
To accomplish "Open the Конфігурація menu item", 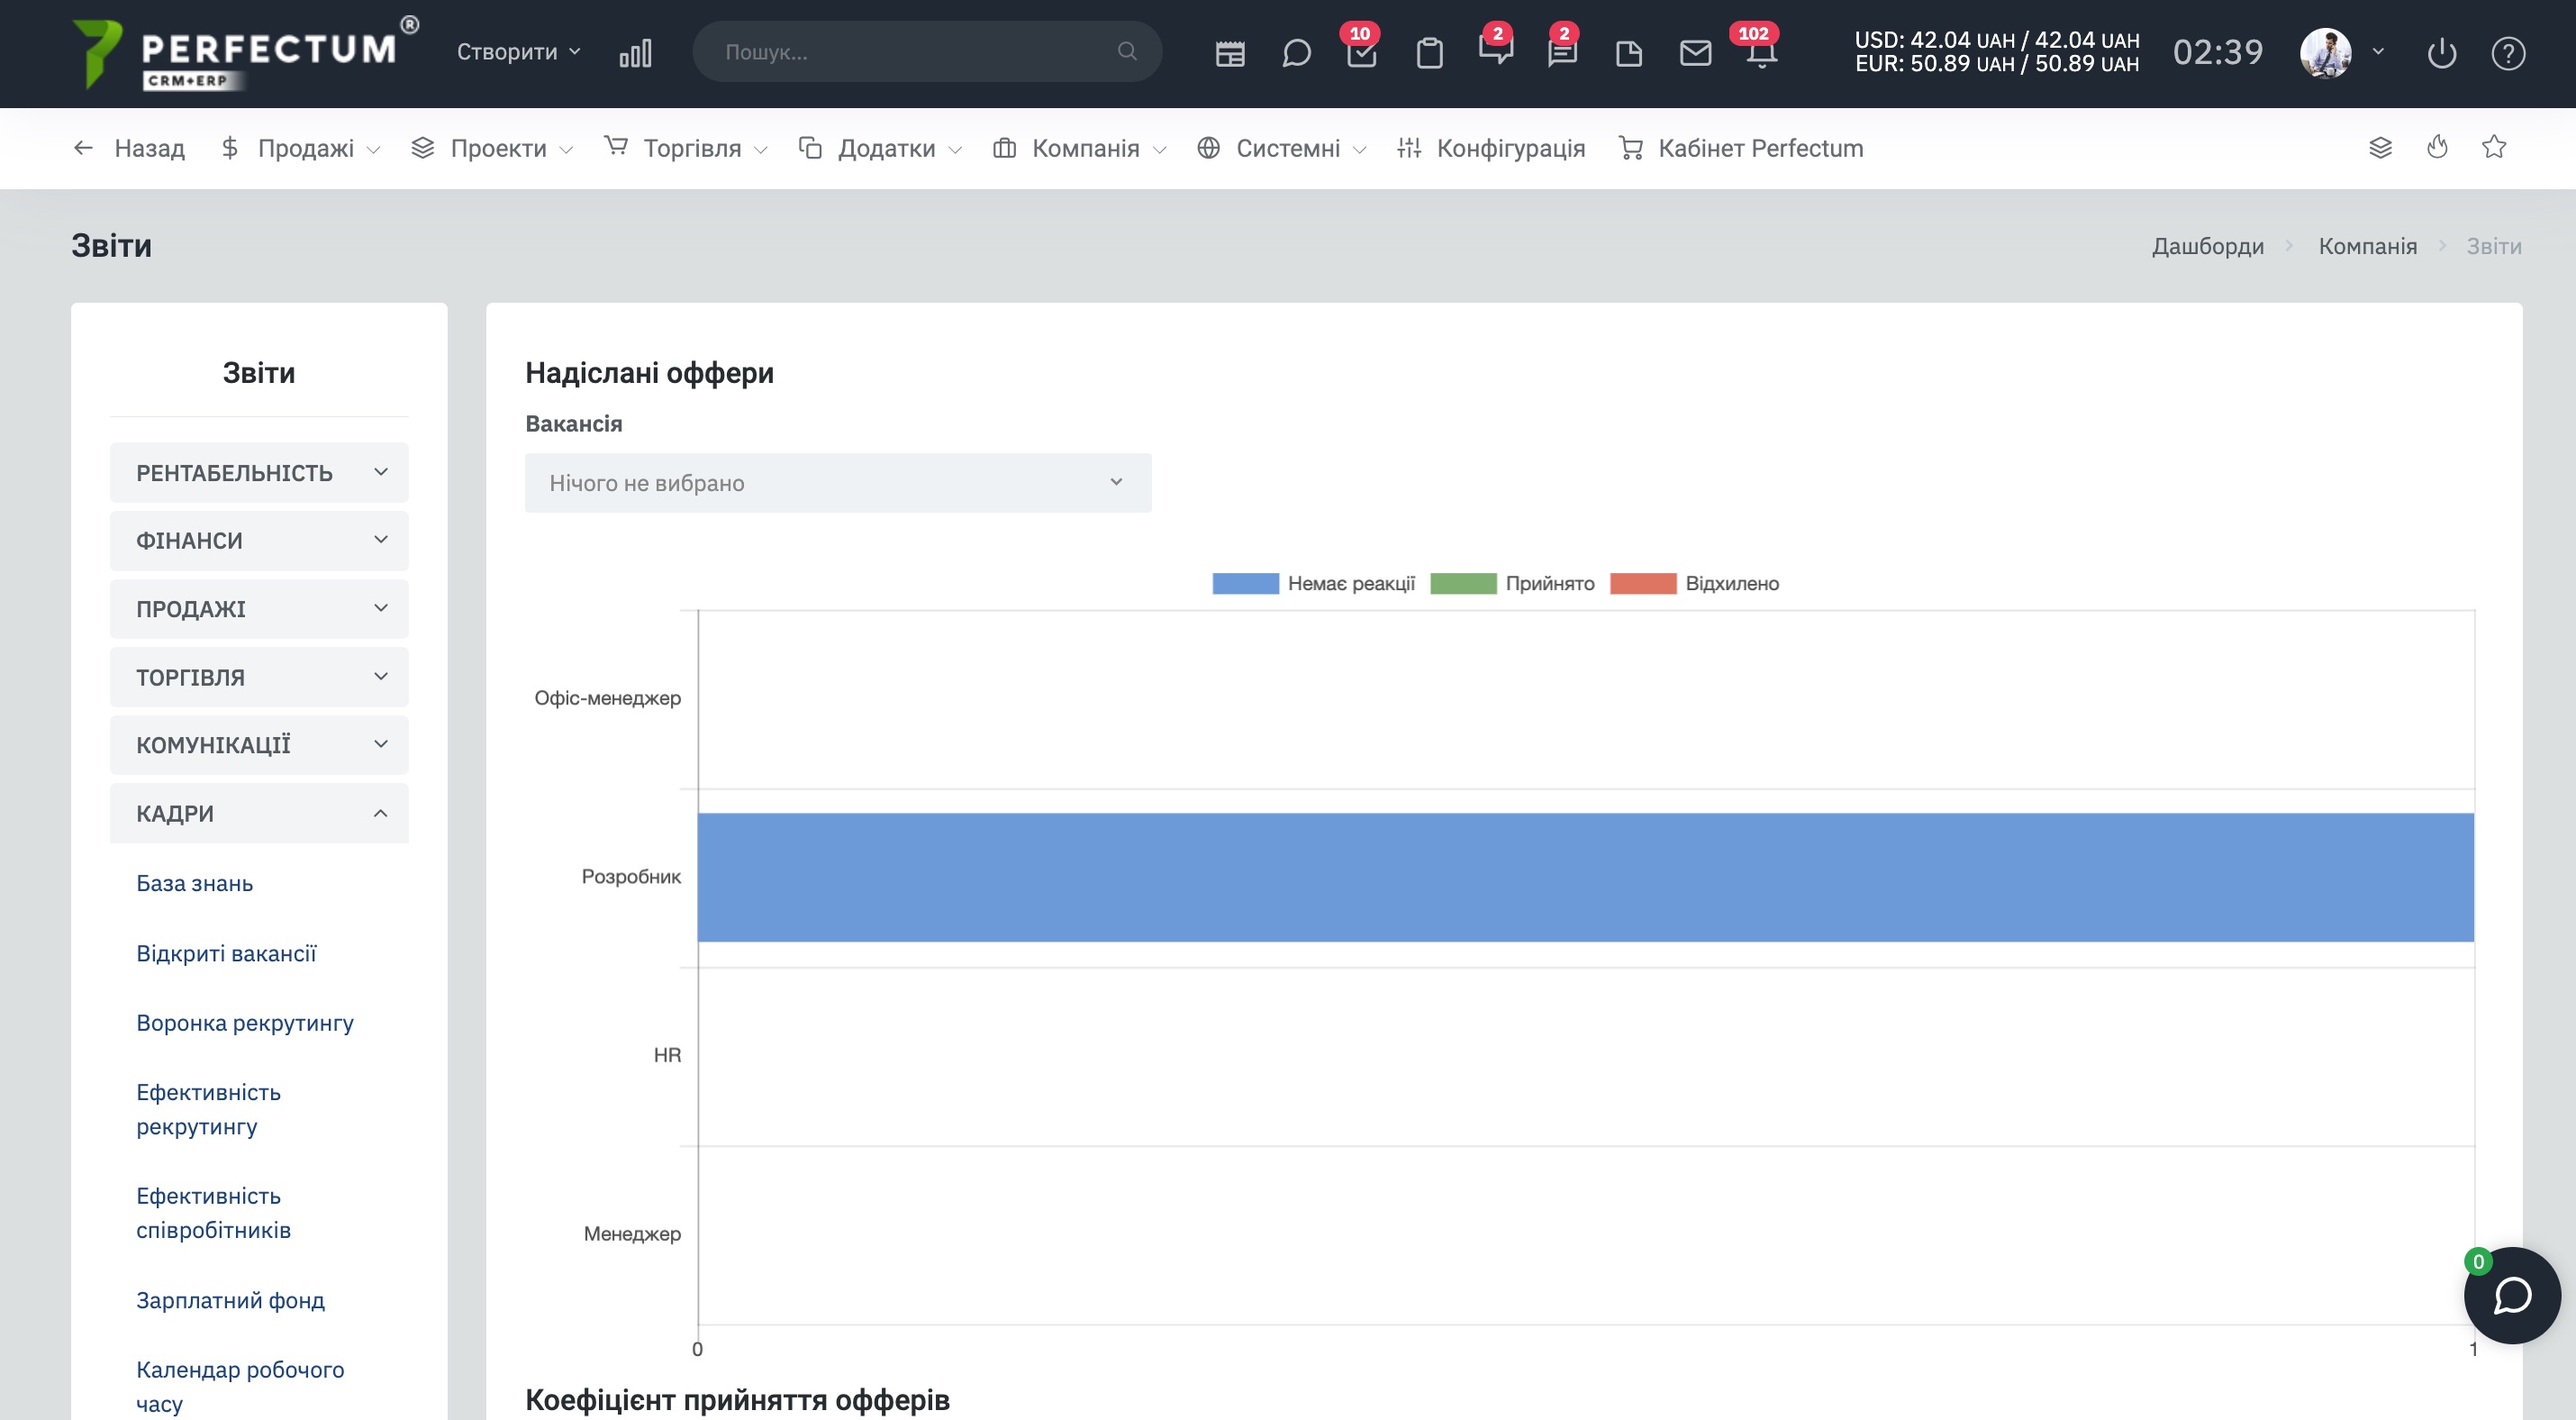I will pos(1491,148).
